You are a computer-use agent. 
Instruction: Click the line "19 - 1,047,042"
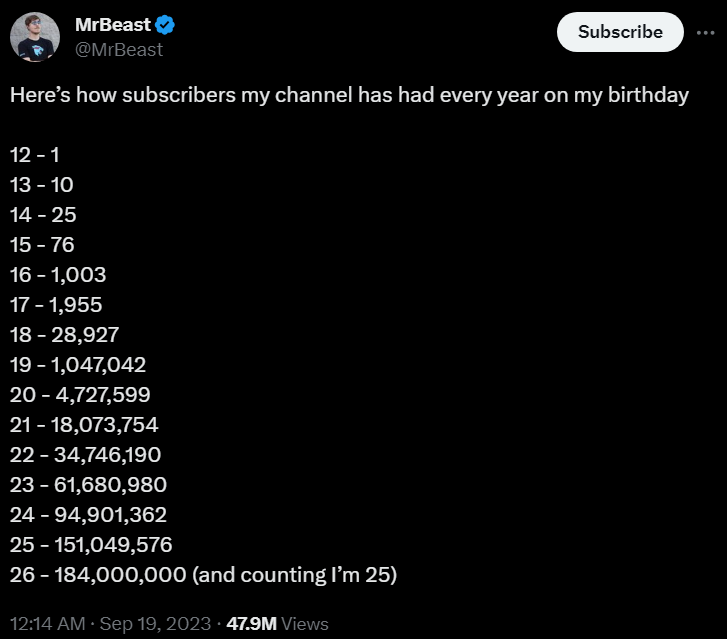78,365
